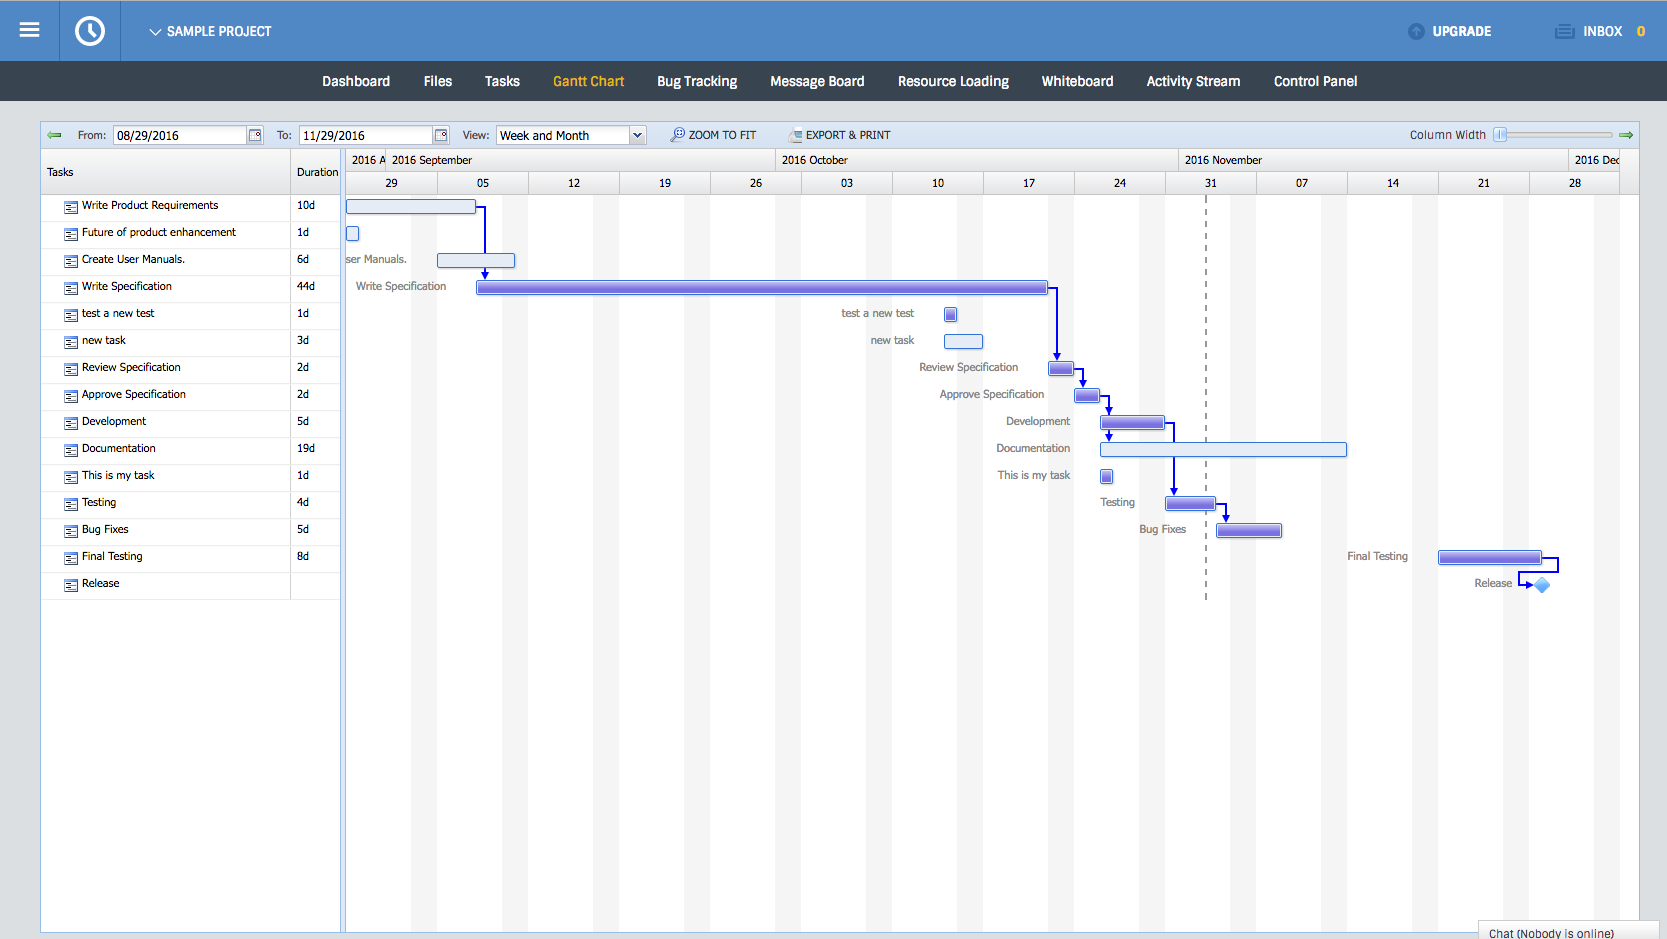This screenshot has height=939, width=1667.
Task: Click the clock icon in the header
Action: (x=89, y=29)
